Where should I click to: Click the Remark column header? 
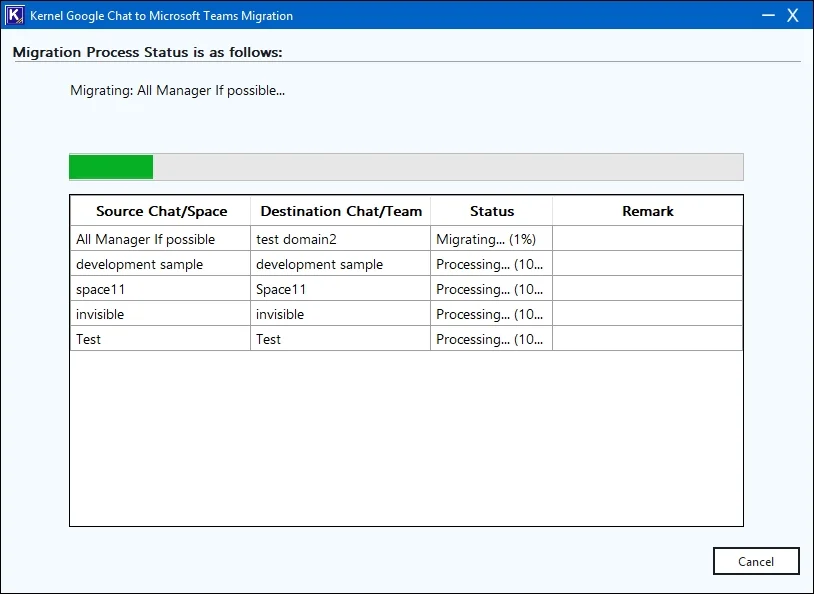pos(647,211)
